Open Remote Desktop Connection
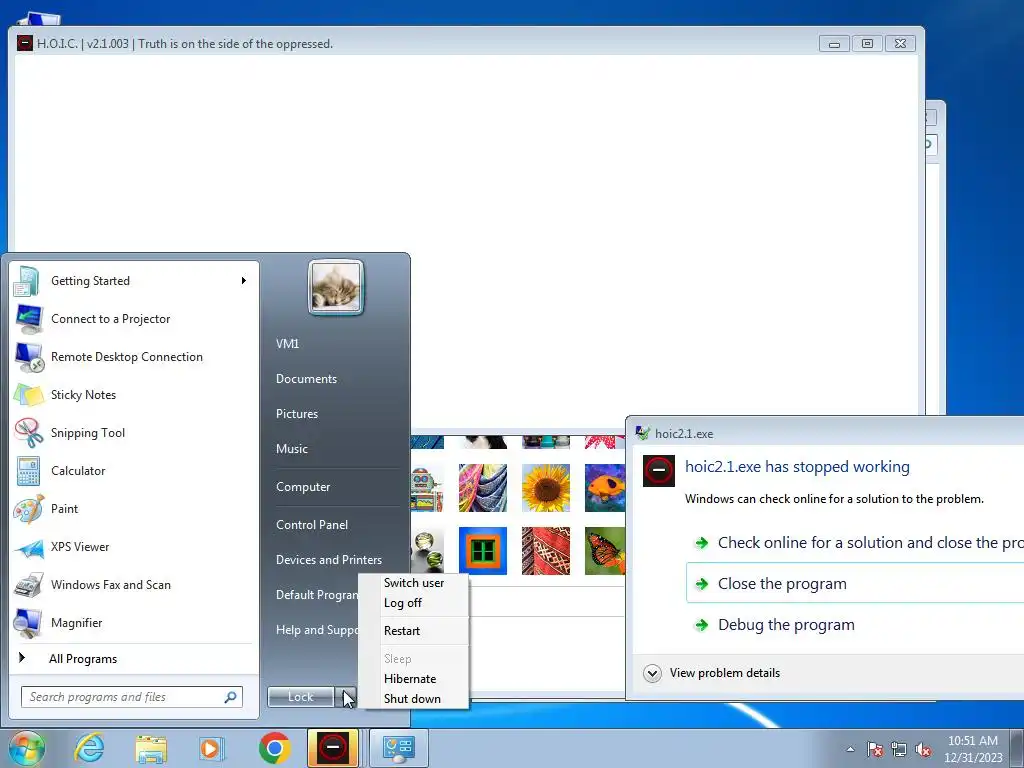1024x768 pixels. 134,357
